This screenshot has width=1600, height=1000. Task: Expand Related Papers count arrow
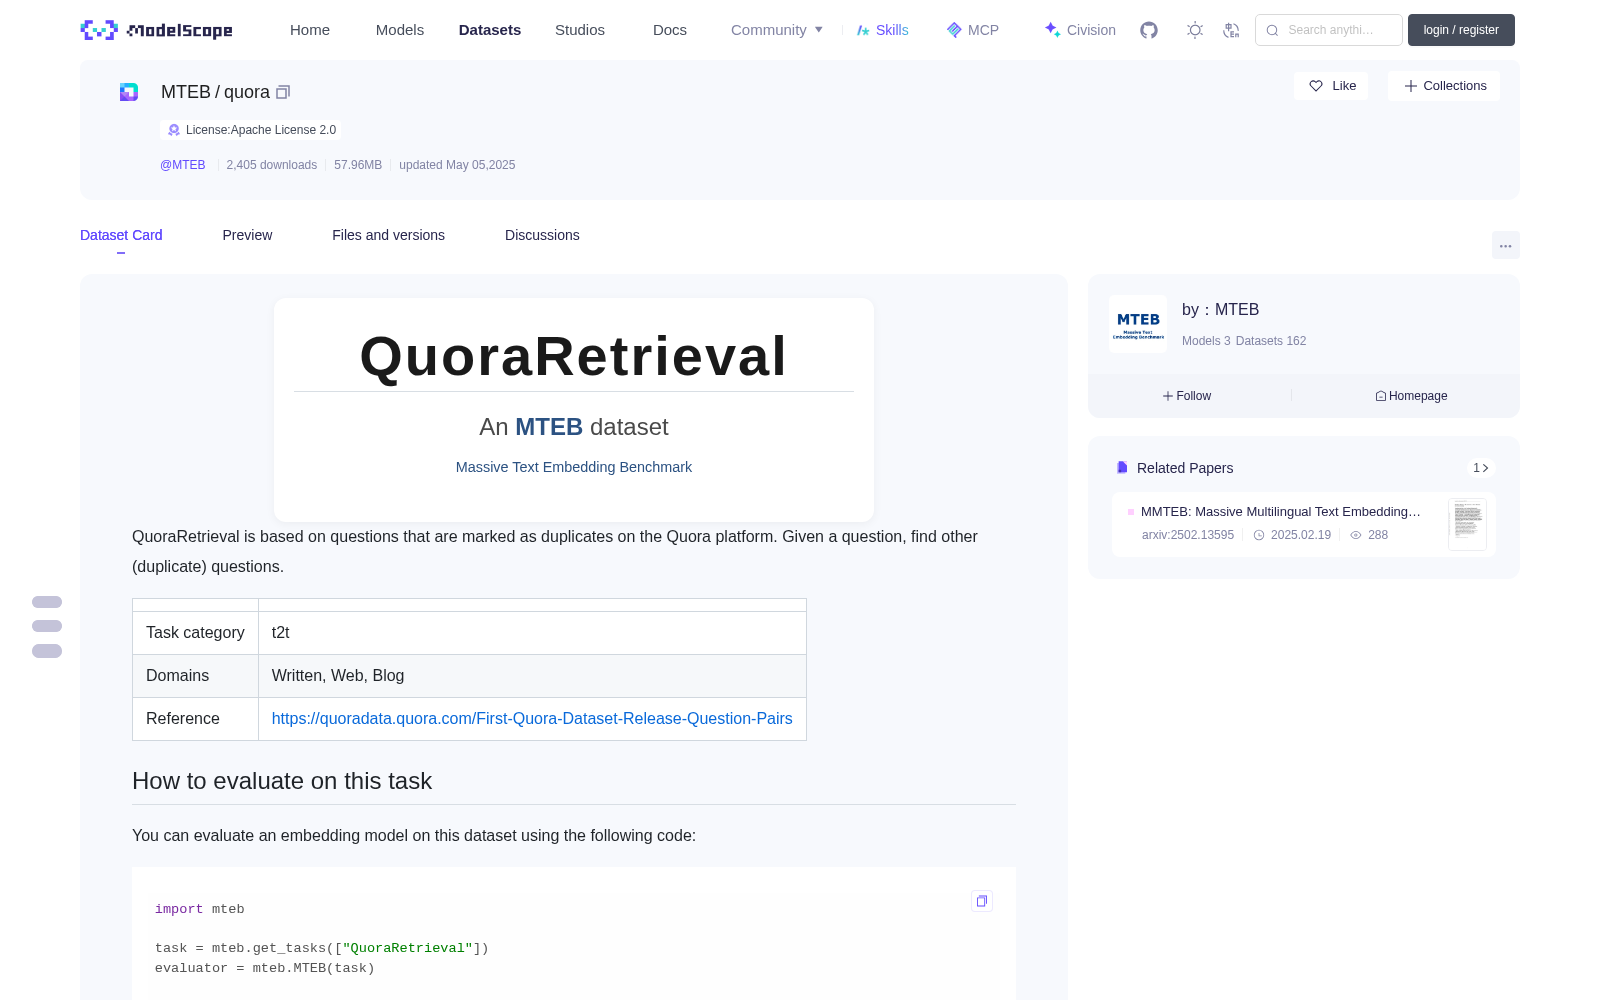[1481, 468]
